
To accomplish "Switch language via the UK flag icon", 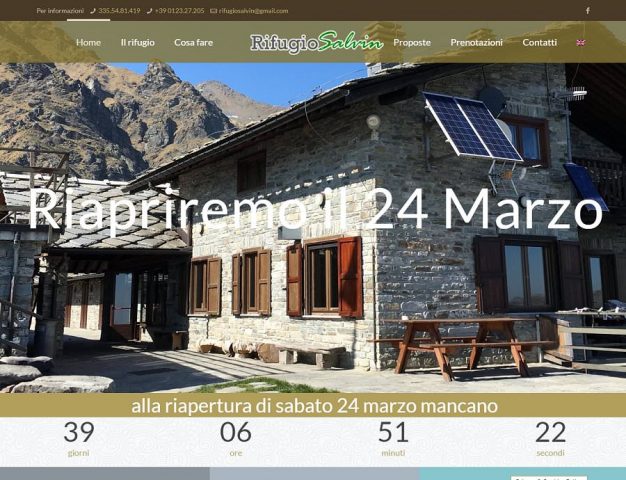I will click(581, 43).
